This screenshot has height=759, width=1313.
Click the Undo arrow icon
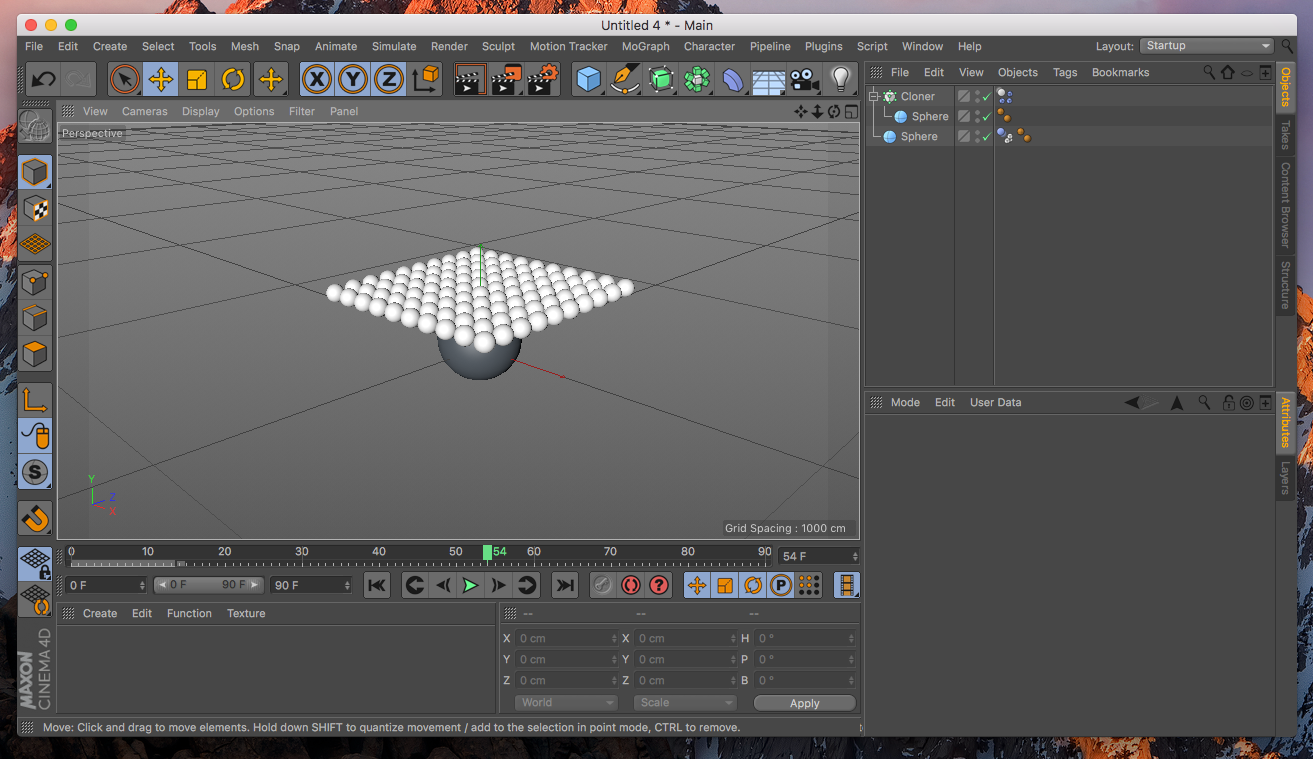coord(42,79)
